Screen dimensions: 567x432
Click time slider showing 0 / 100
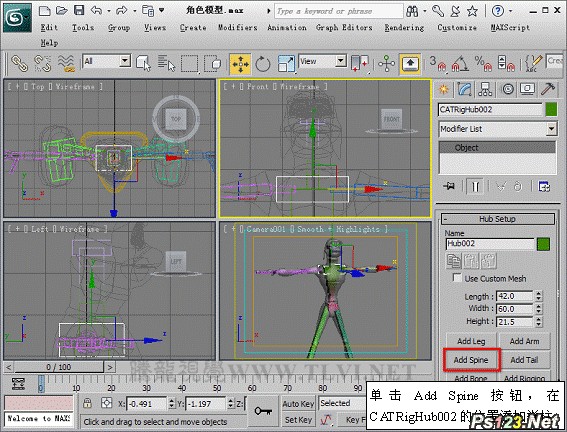(59, 367)
